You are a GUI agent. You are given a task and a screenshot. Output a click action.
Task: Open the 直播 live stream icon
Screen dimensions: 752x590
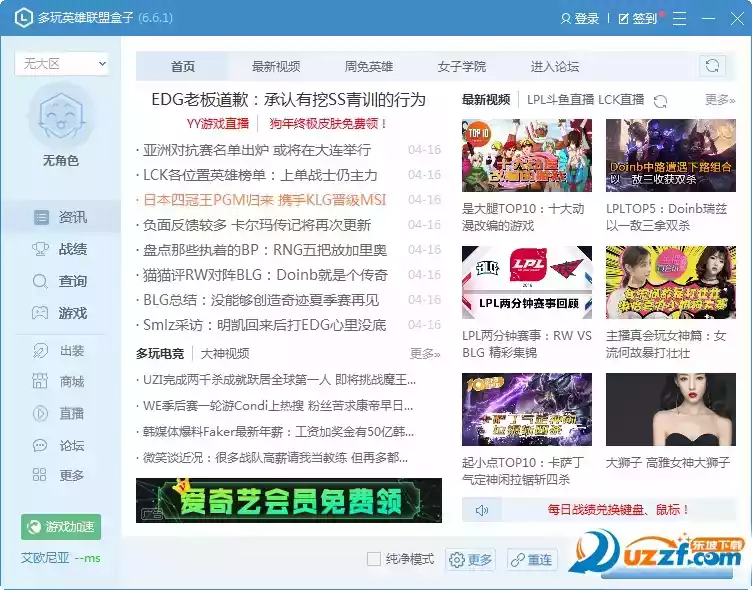pyautogui.click(x=40, y=413)
